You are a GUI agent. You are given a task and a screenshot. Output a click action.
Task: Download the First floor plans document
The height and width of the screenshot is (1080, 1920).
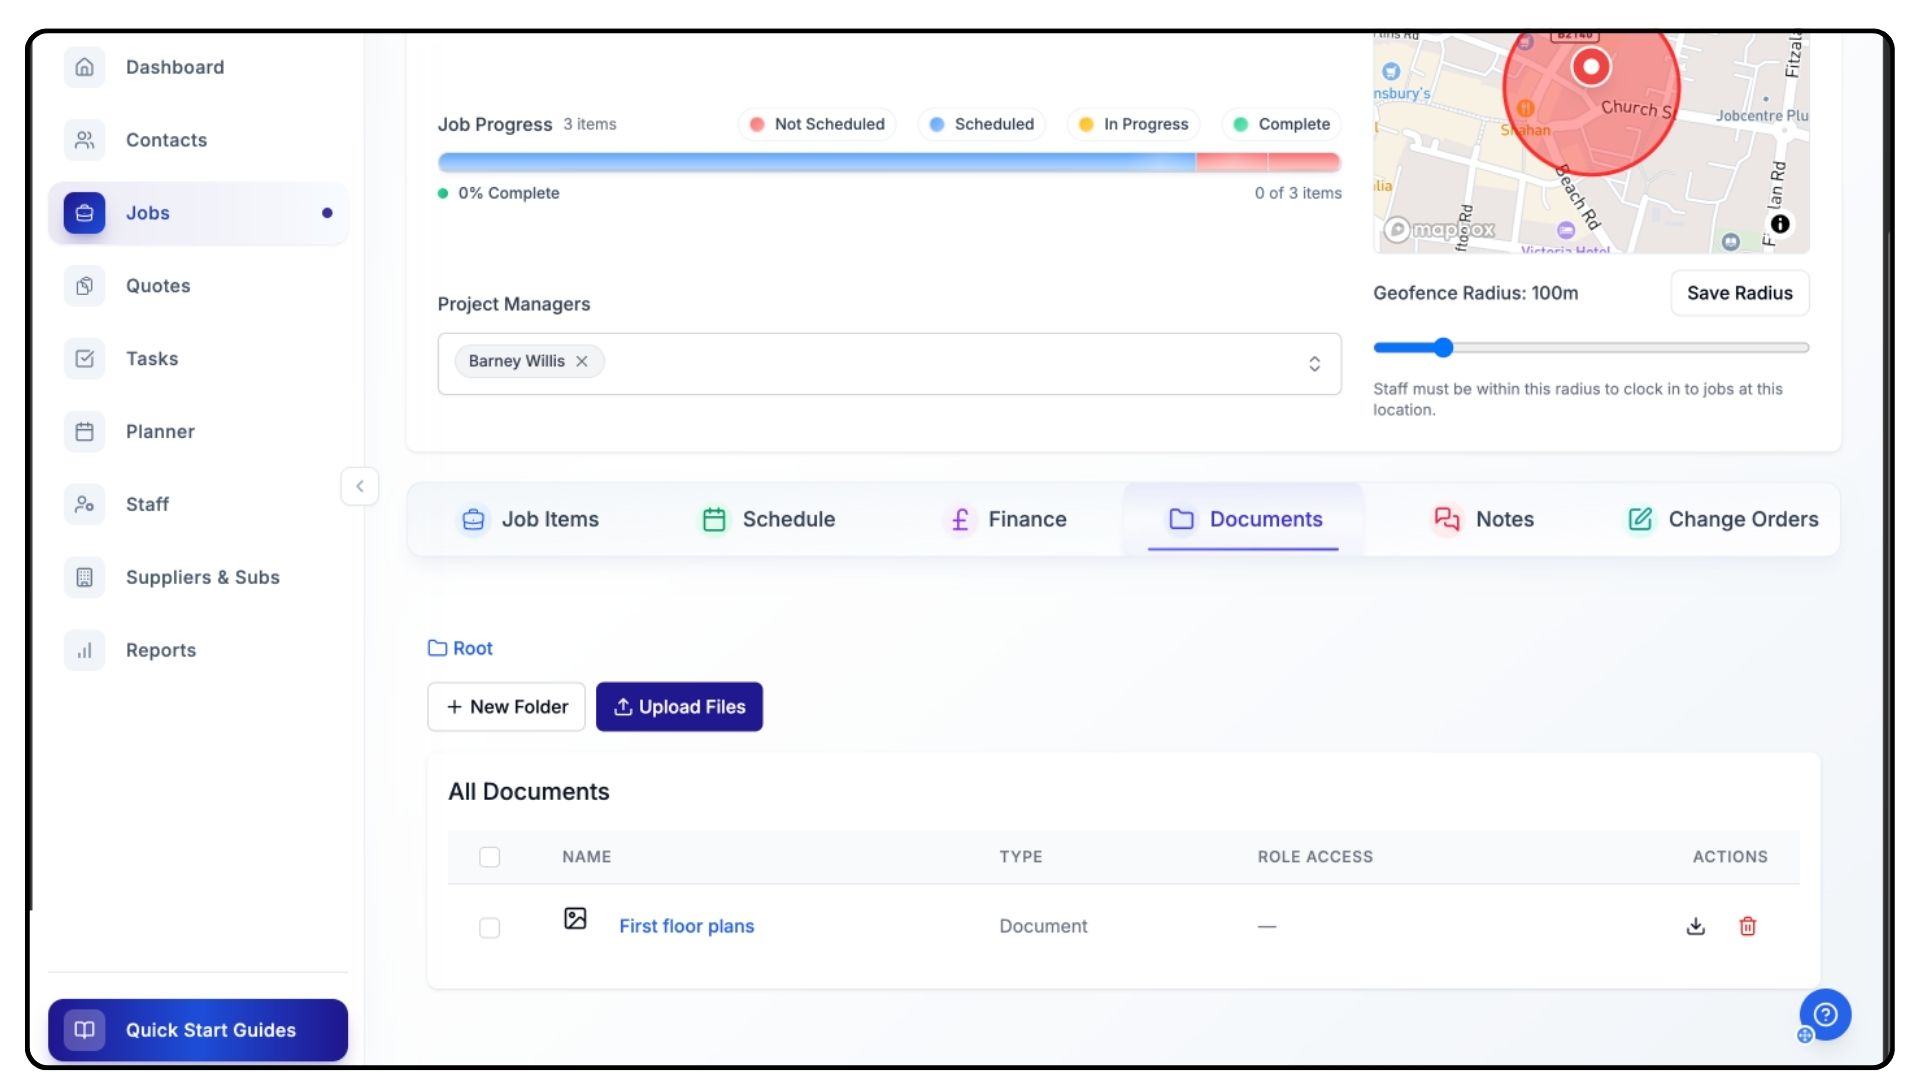click(1695, 926)
